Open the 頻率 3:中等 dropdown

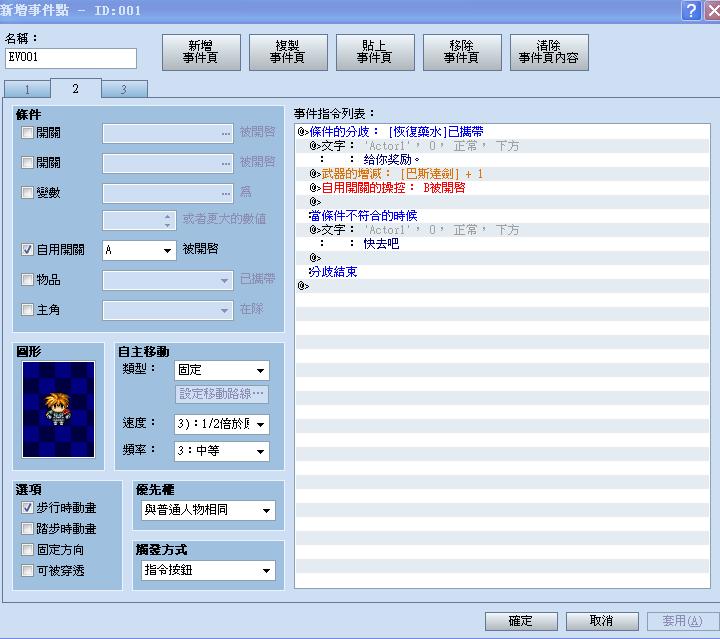click(x=222, y=451)
